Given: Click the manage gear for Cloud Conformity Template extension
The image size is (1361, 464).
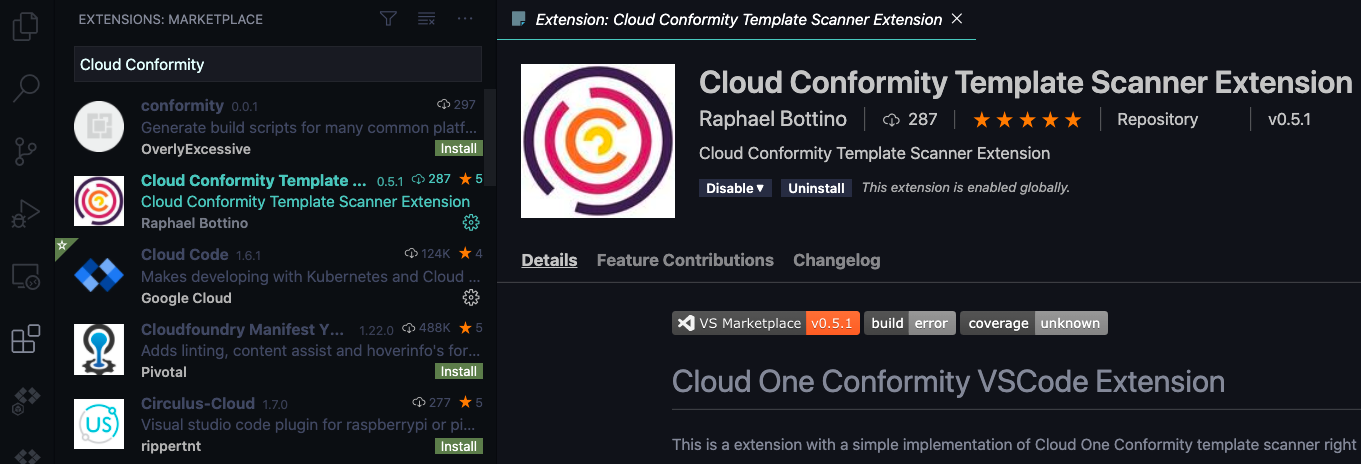Looking at the screenshot, I should point(471,222).
